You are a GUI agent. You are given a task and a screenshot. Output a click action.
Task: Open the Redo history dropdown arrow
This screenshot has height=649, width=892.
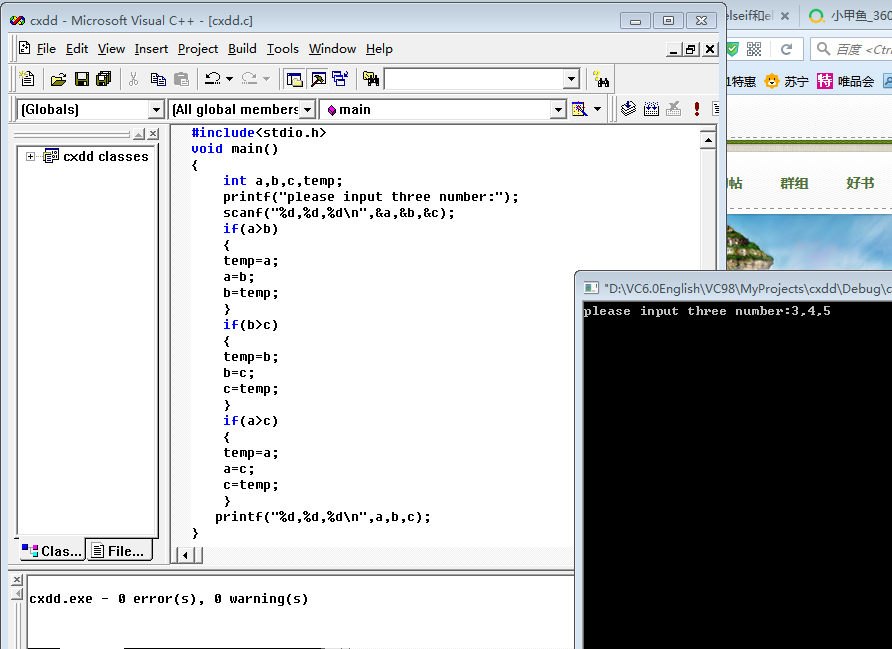(266, 78)
